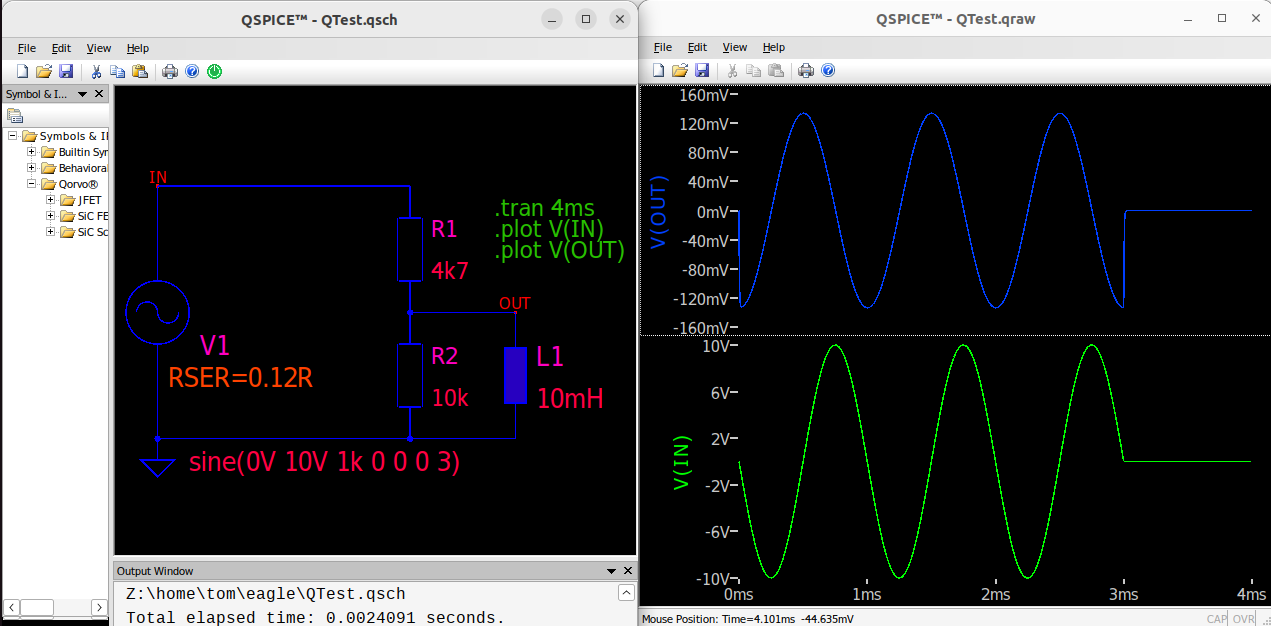Collapse the Qorvo® folder
Viewport: 1271px width, 626px height.
click(32, 184)
